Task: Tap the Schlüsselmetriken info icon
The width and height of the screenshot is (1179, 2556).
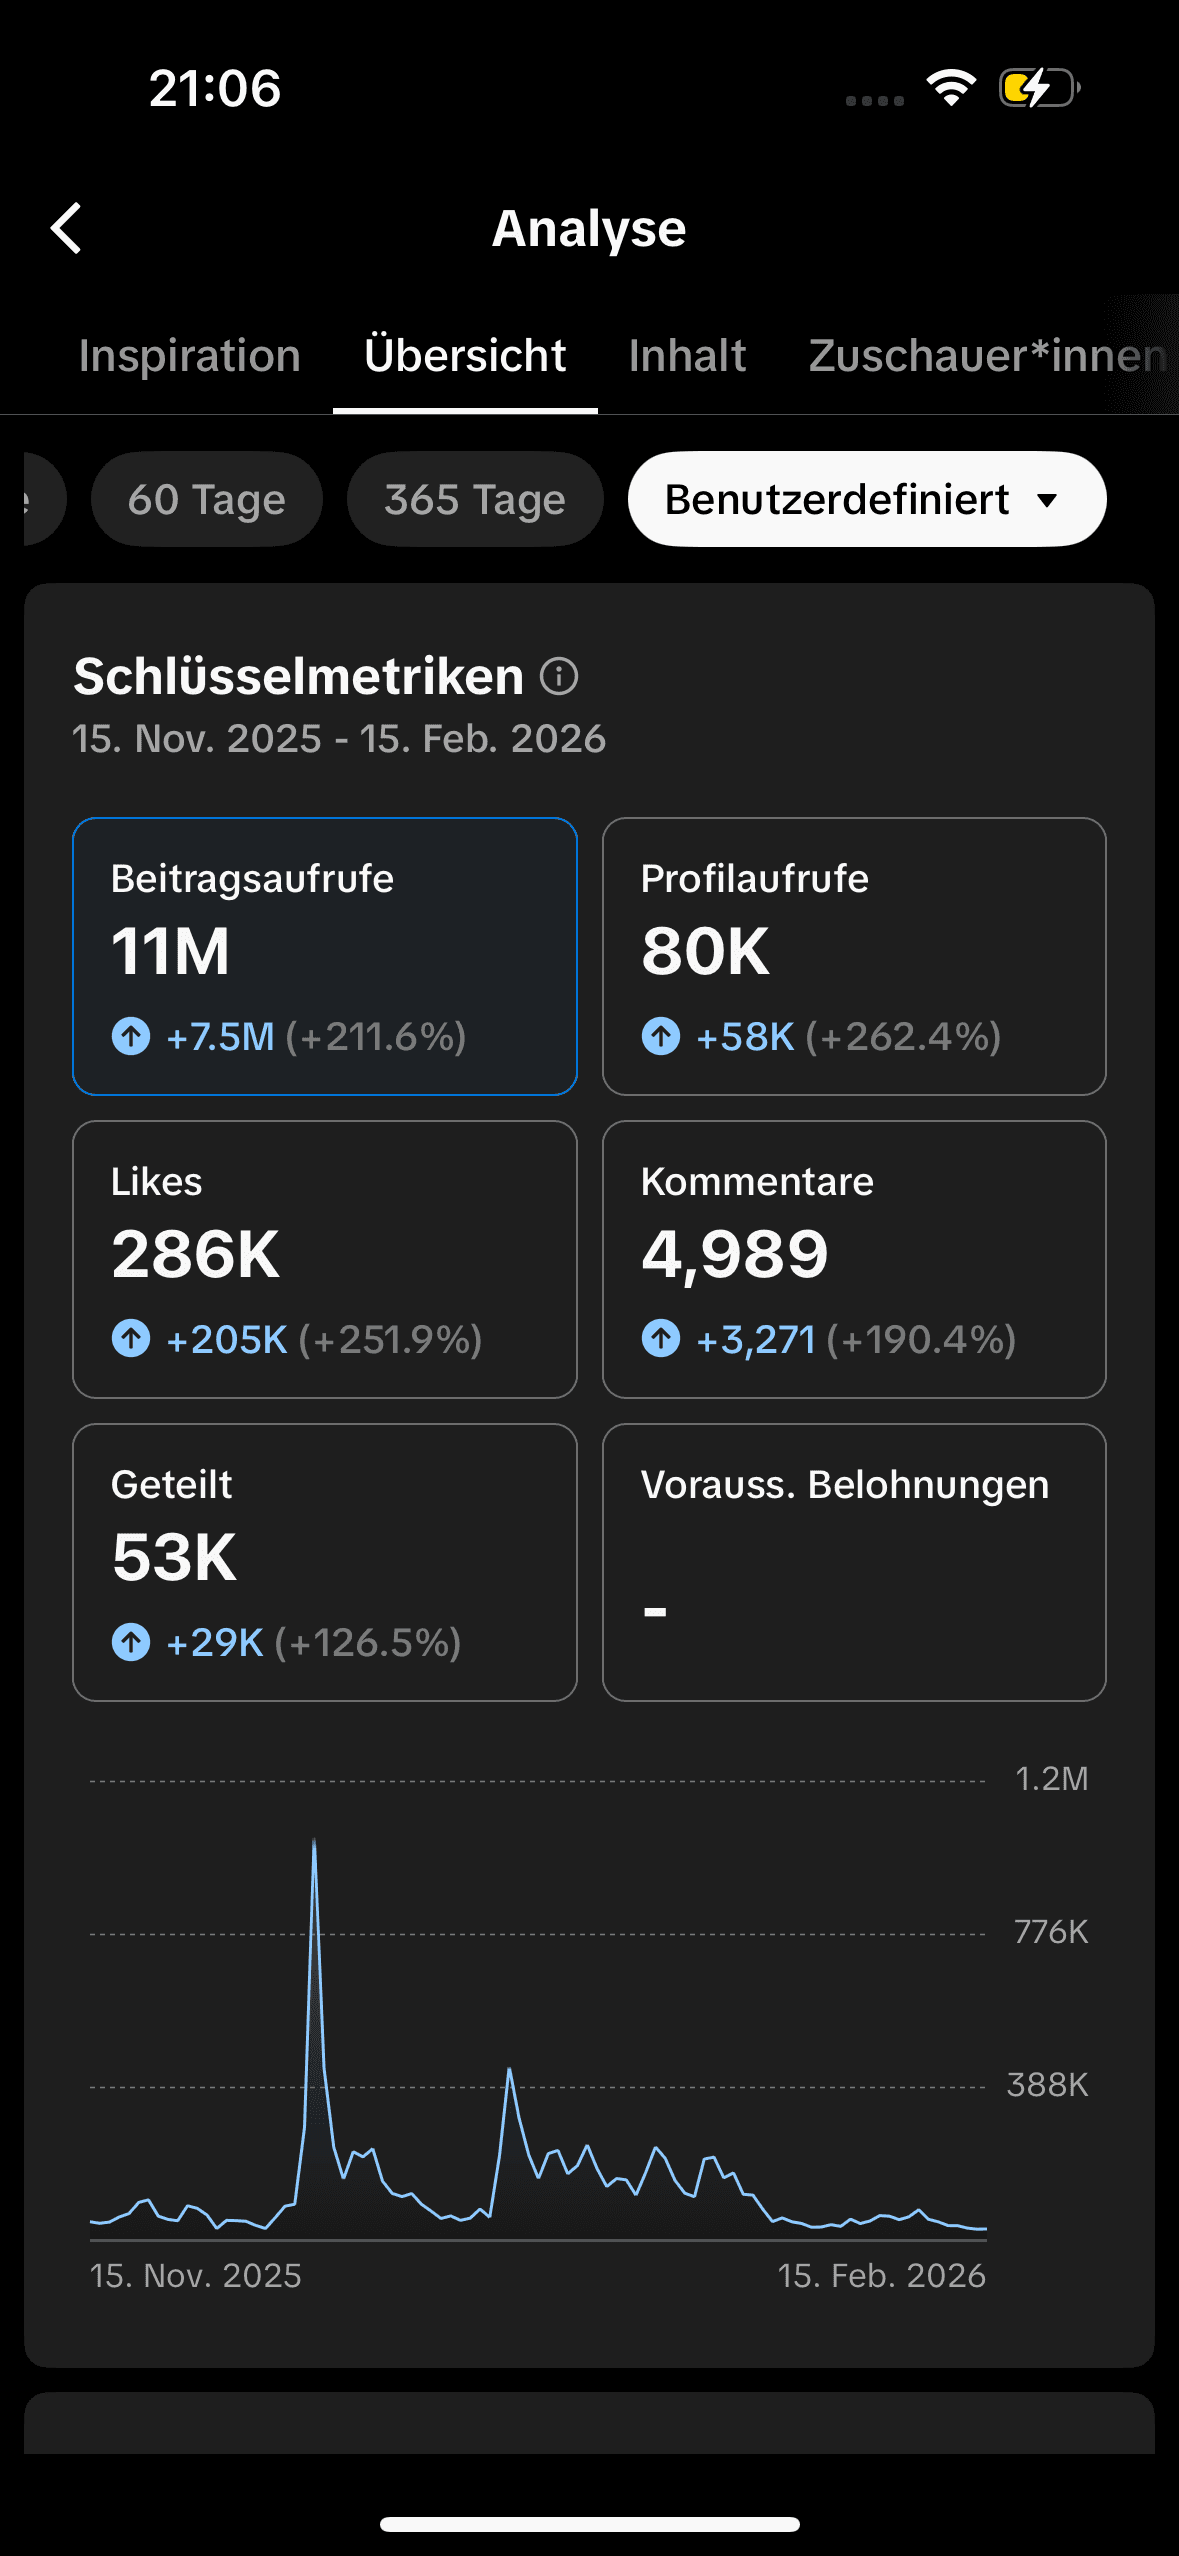Action: (x=559, y=677)
